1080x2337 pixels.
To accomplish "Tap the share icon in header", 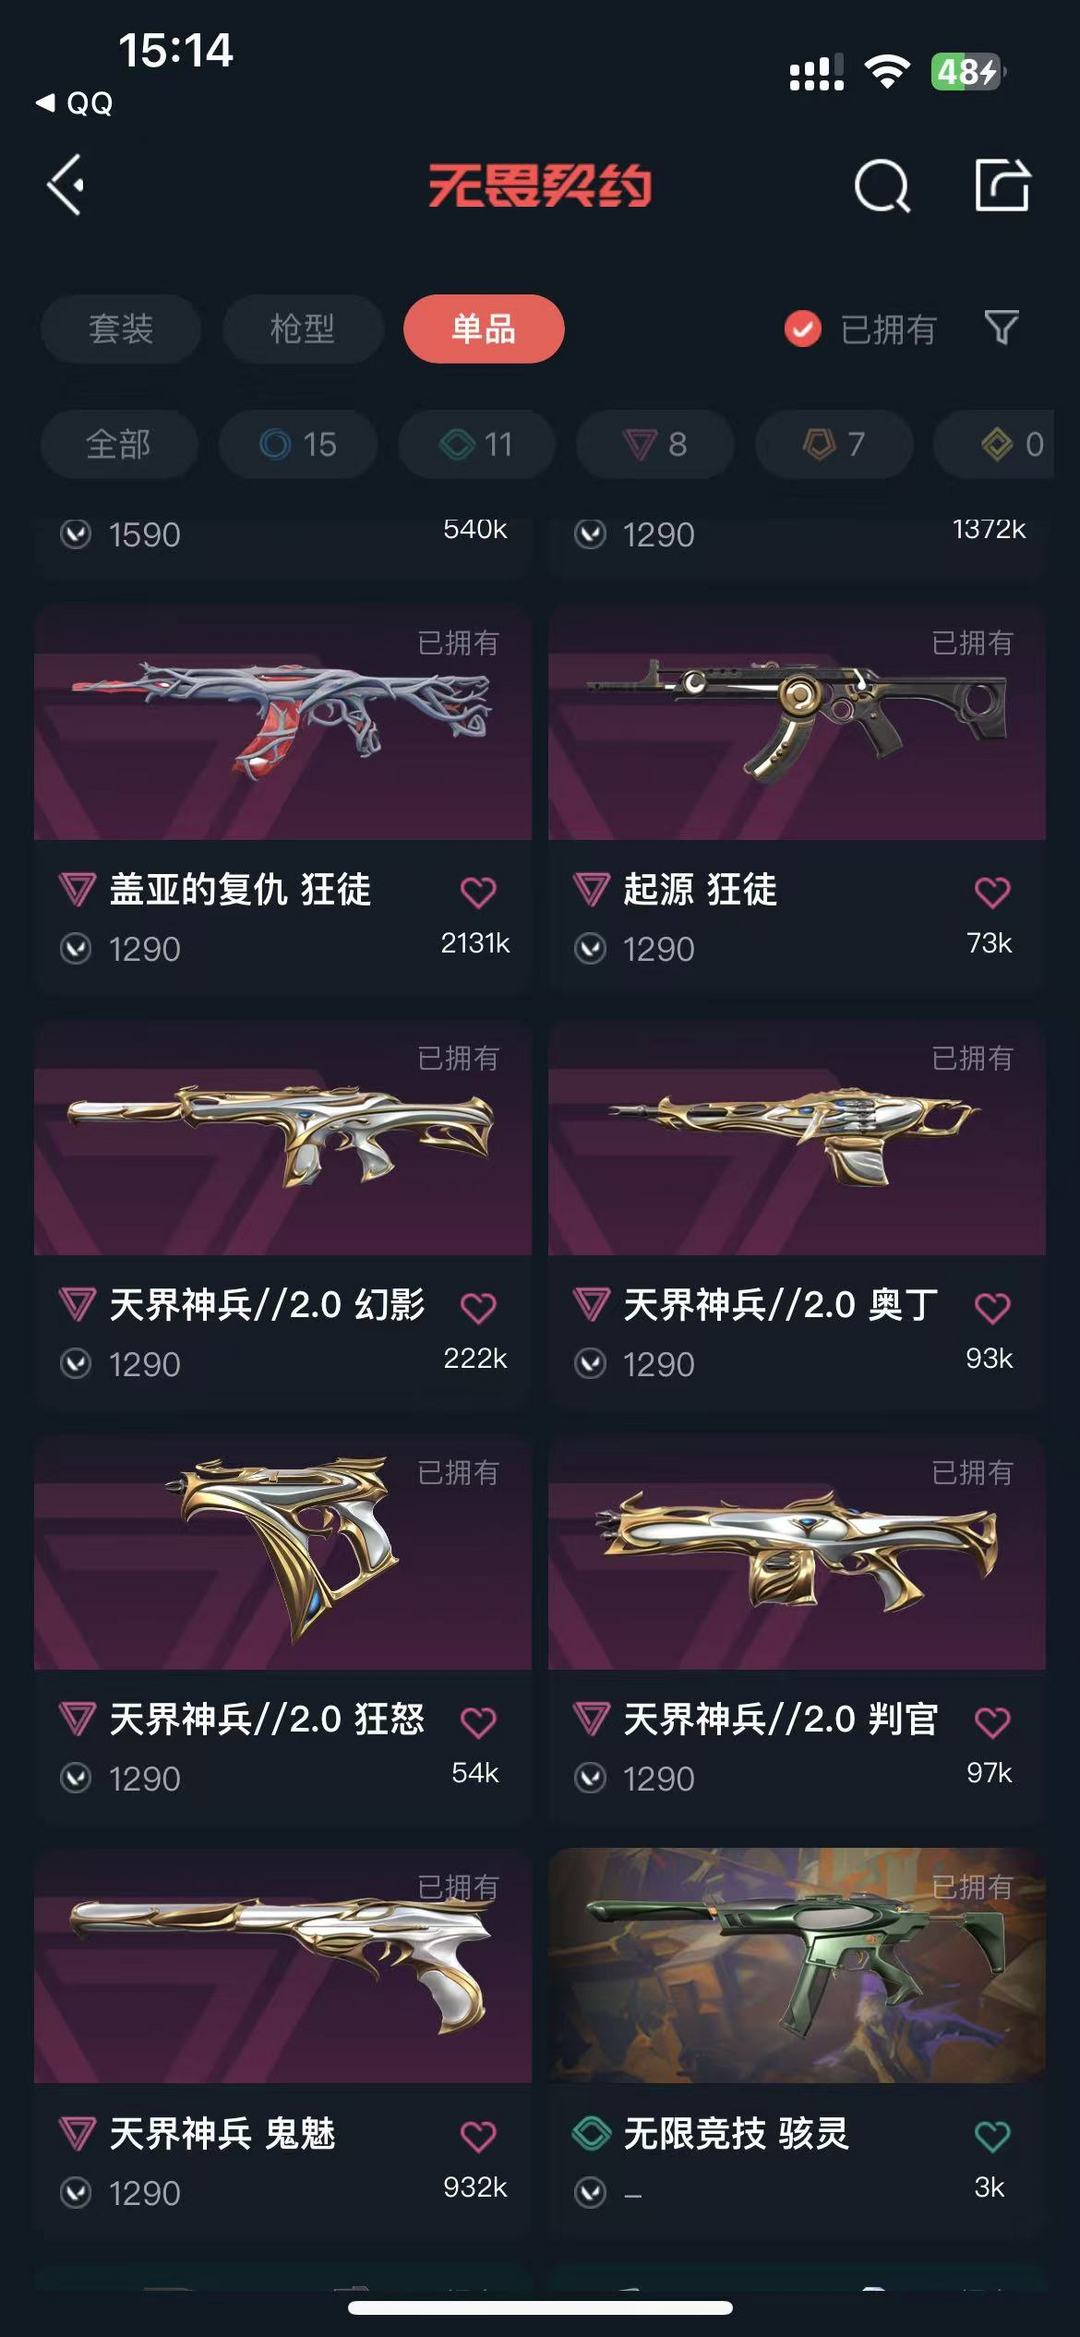I will click(x=1002, y=185).
